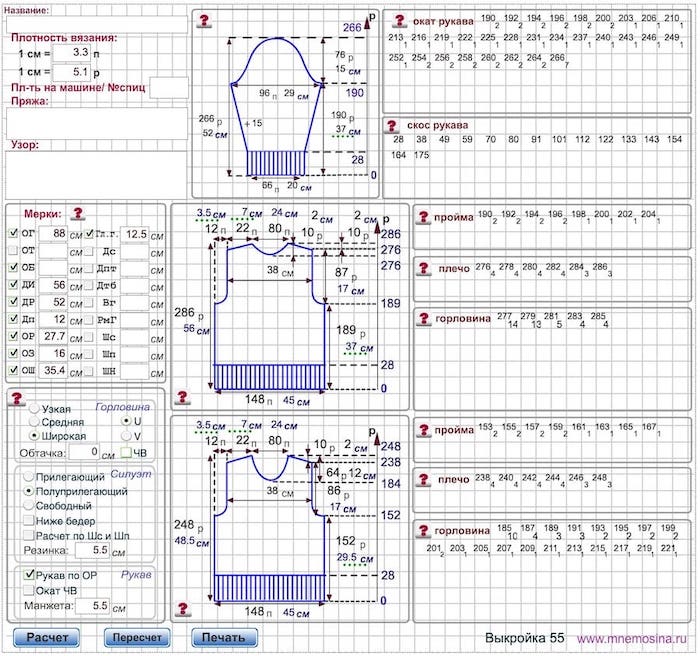Click the Пересчет button
The height and width of the screenshot is (656, 700).
click(x=137, y=637)
